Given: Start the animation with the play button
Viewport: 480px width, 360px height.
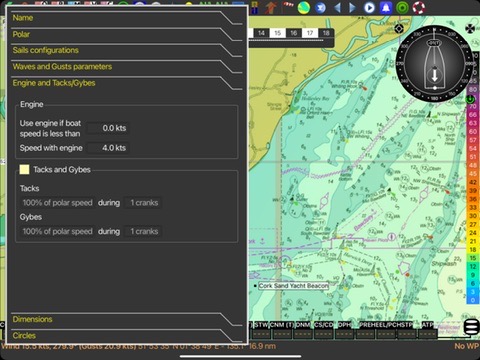Looking at the screenshot, I should point(369,8).
